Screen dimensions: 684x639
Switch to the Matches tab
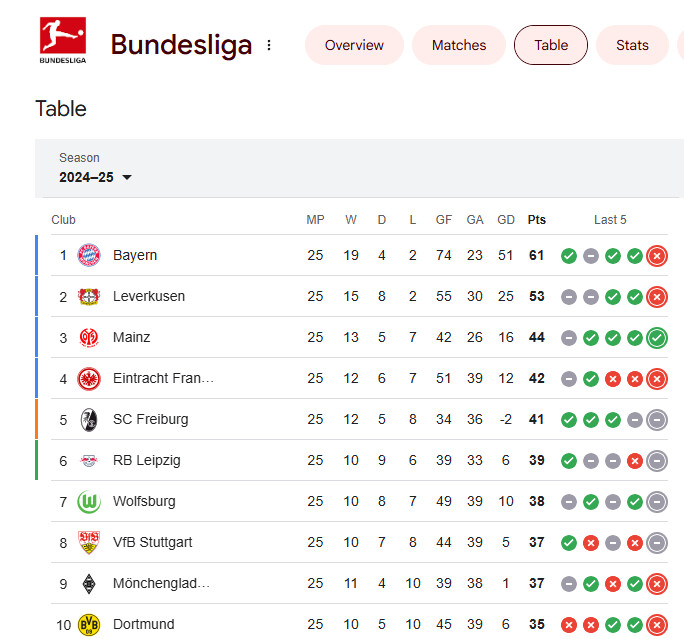(459, 45)
